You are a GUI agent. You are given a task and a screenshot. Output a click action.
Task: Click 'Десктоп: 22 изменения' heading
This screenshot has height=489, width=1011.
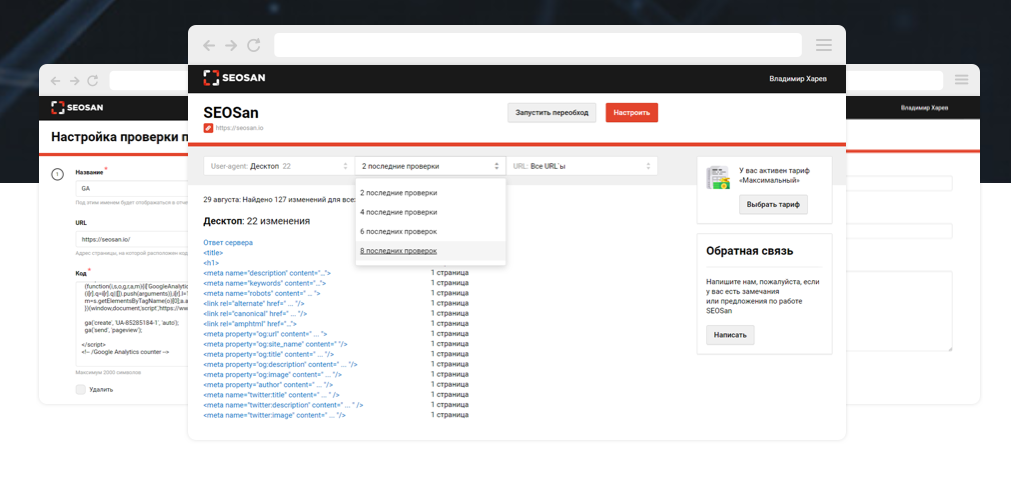[x=257, y=221]
